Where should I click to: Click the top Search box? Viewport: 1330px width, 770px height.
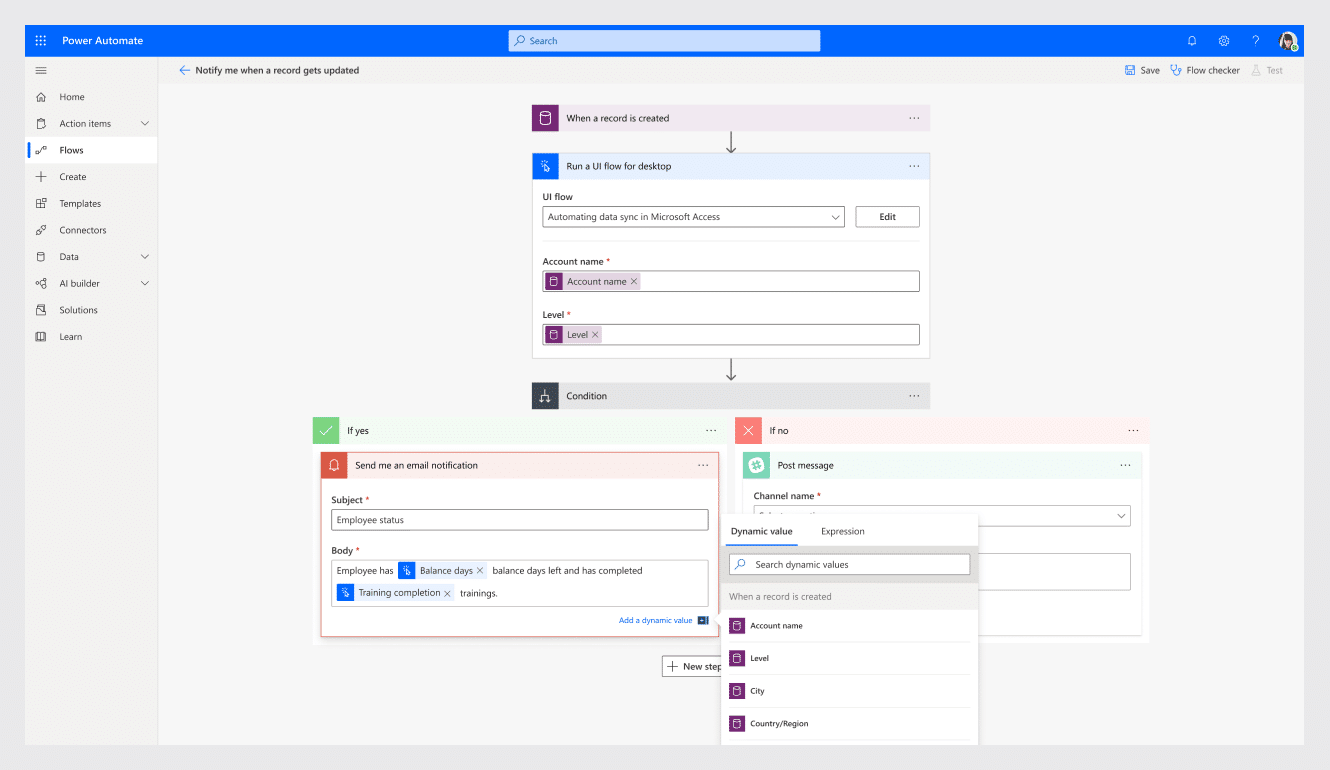pyautogui.click(x=664, y=41)
